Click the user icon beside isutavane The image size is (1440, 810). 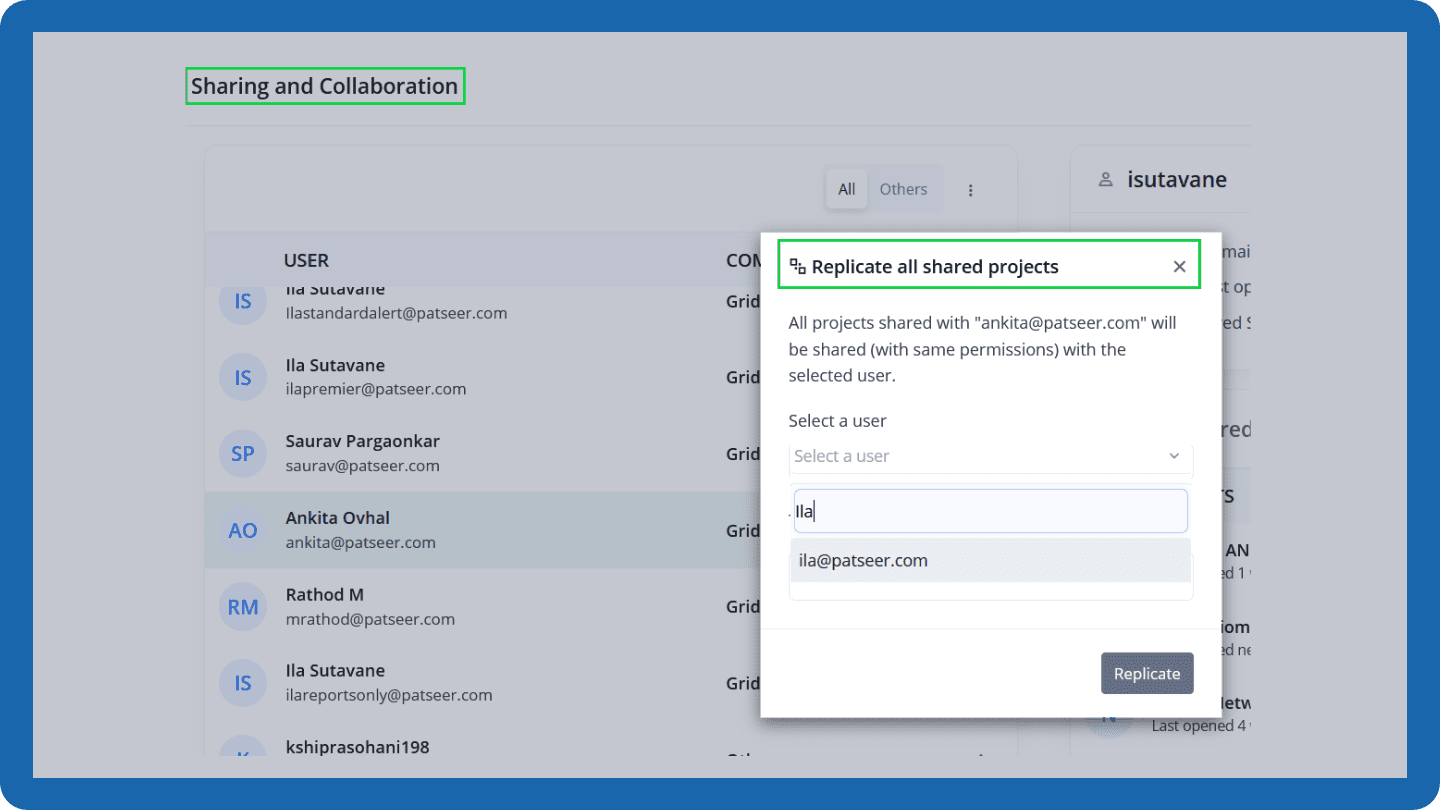1105,180
